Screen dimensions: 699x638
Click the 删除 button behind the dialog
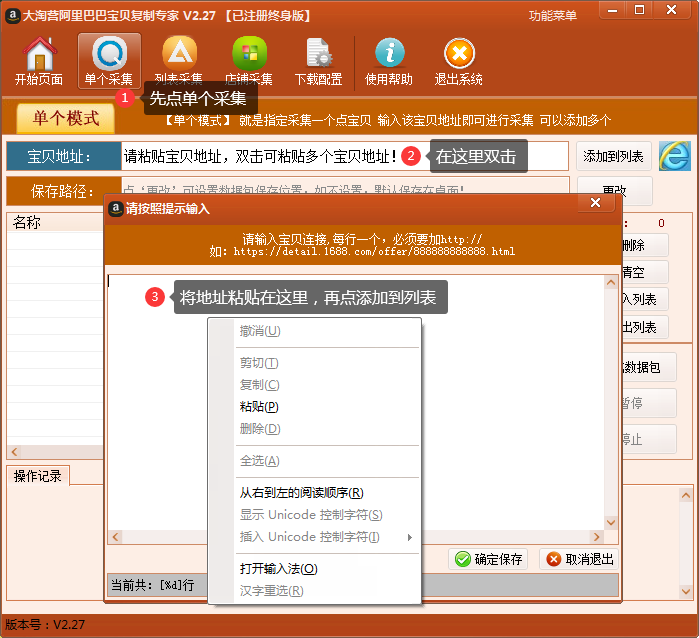coord(645,245)
